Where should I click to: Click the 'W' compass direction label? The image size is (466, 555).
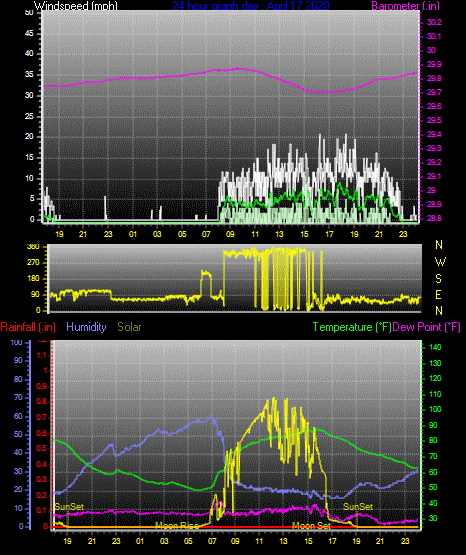point(440,262)
